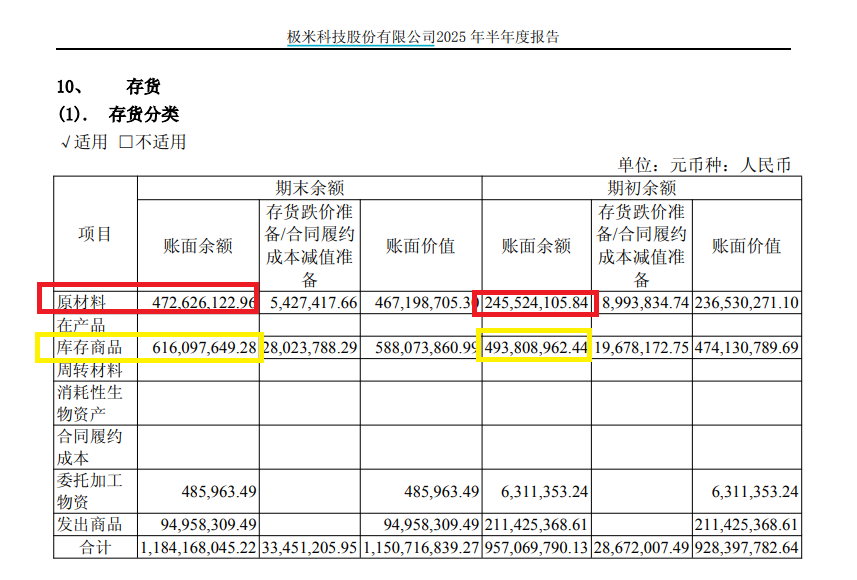The width and height of the screenshot is (857, 580).
Task: Click ending book balance 94,958,309.49 for 发出商品
Action: [x=208, y=525]
